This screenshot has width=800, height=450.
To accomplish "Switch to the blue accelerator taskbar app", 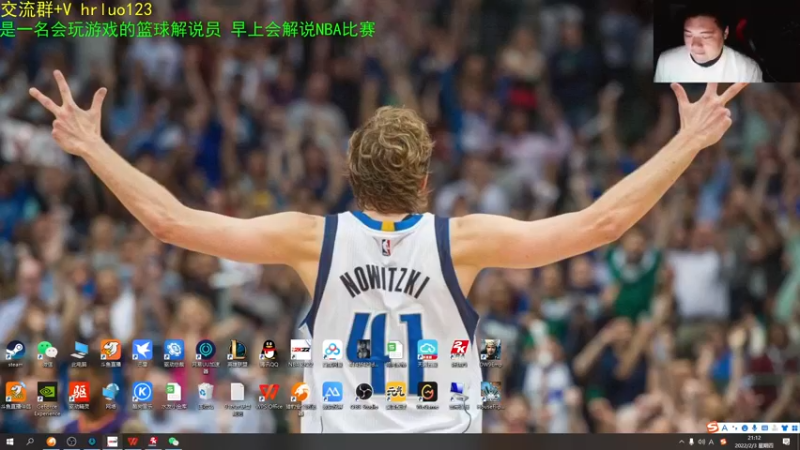I will [92, 442].
